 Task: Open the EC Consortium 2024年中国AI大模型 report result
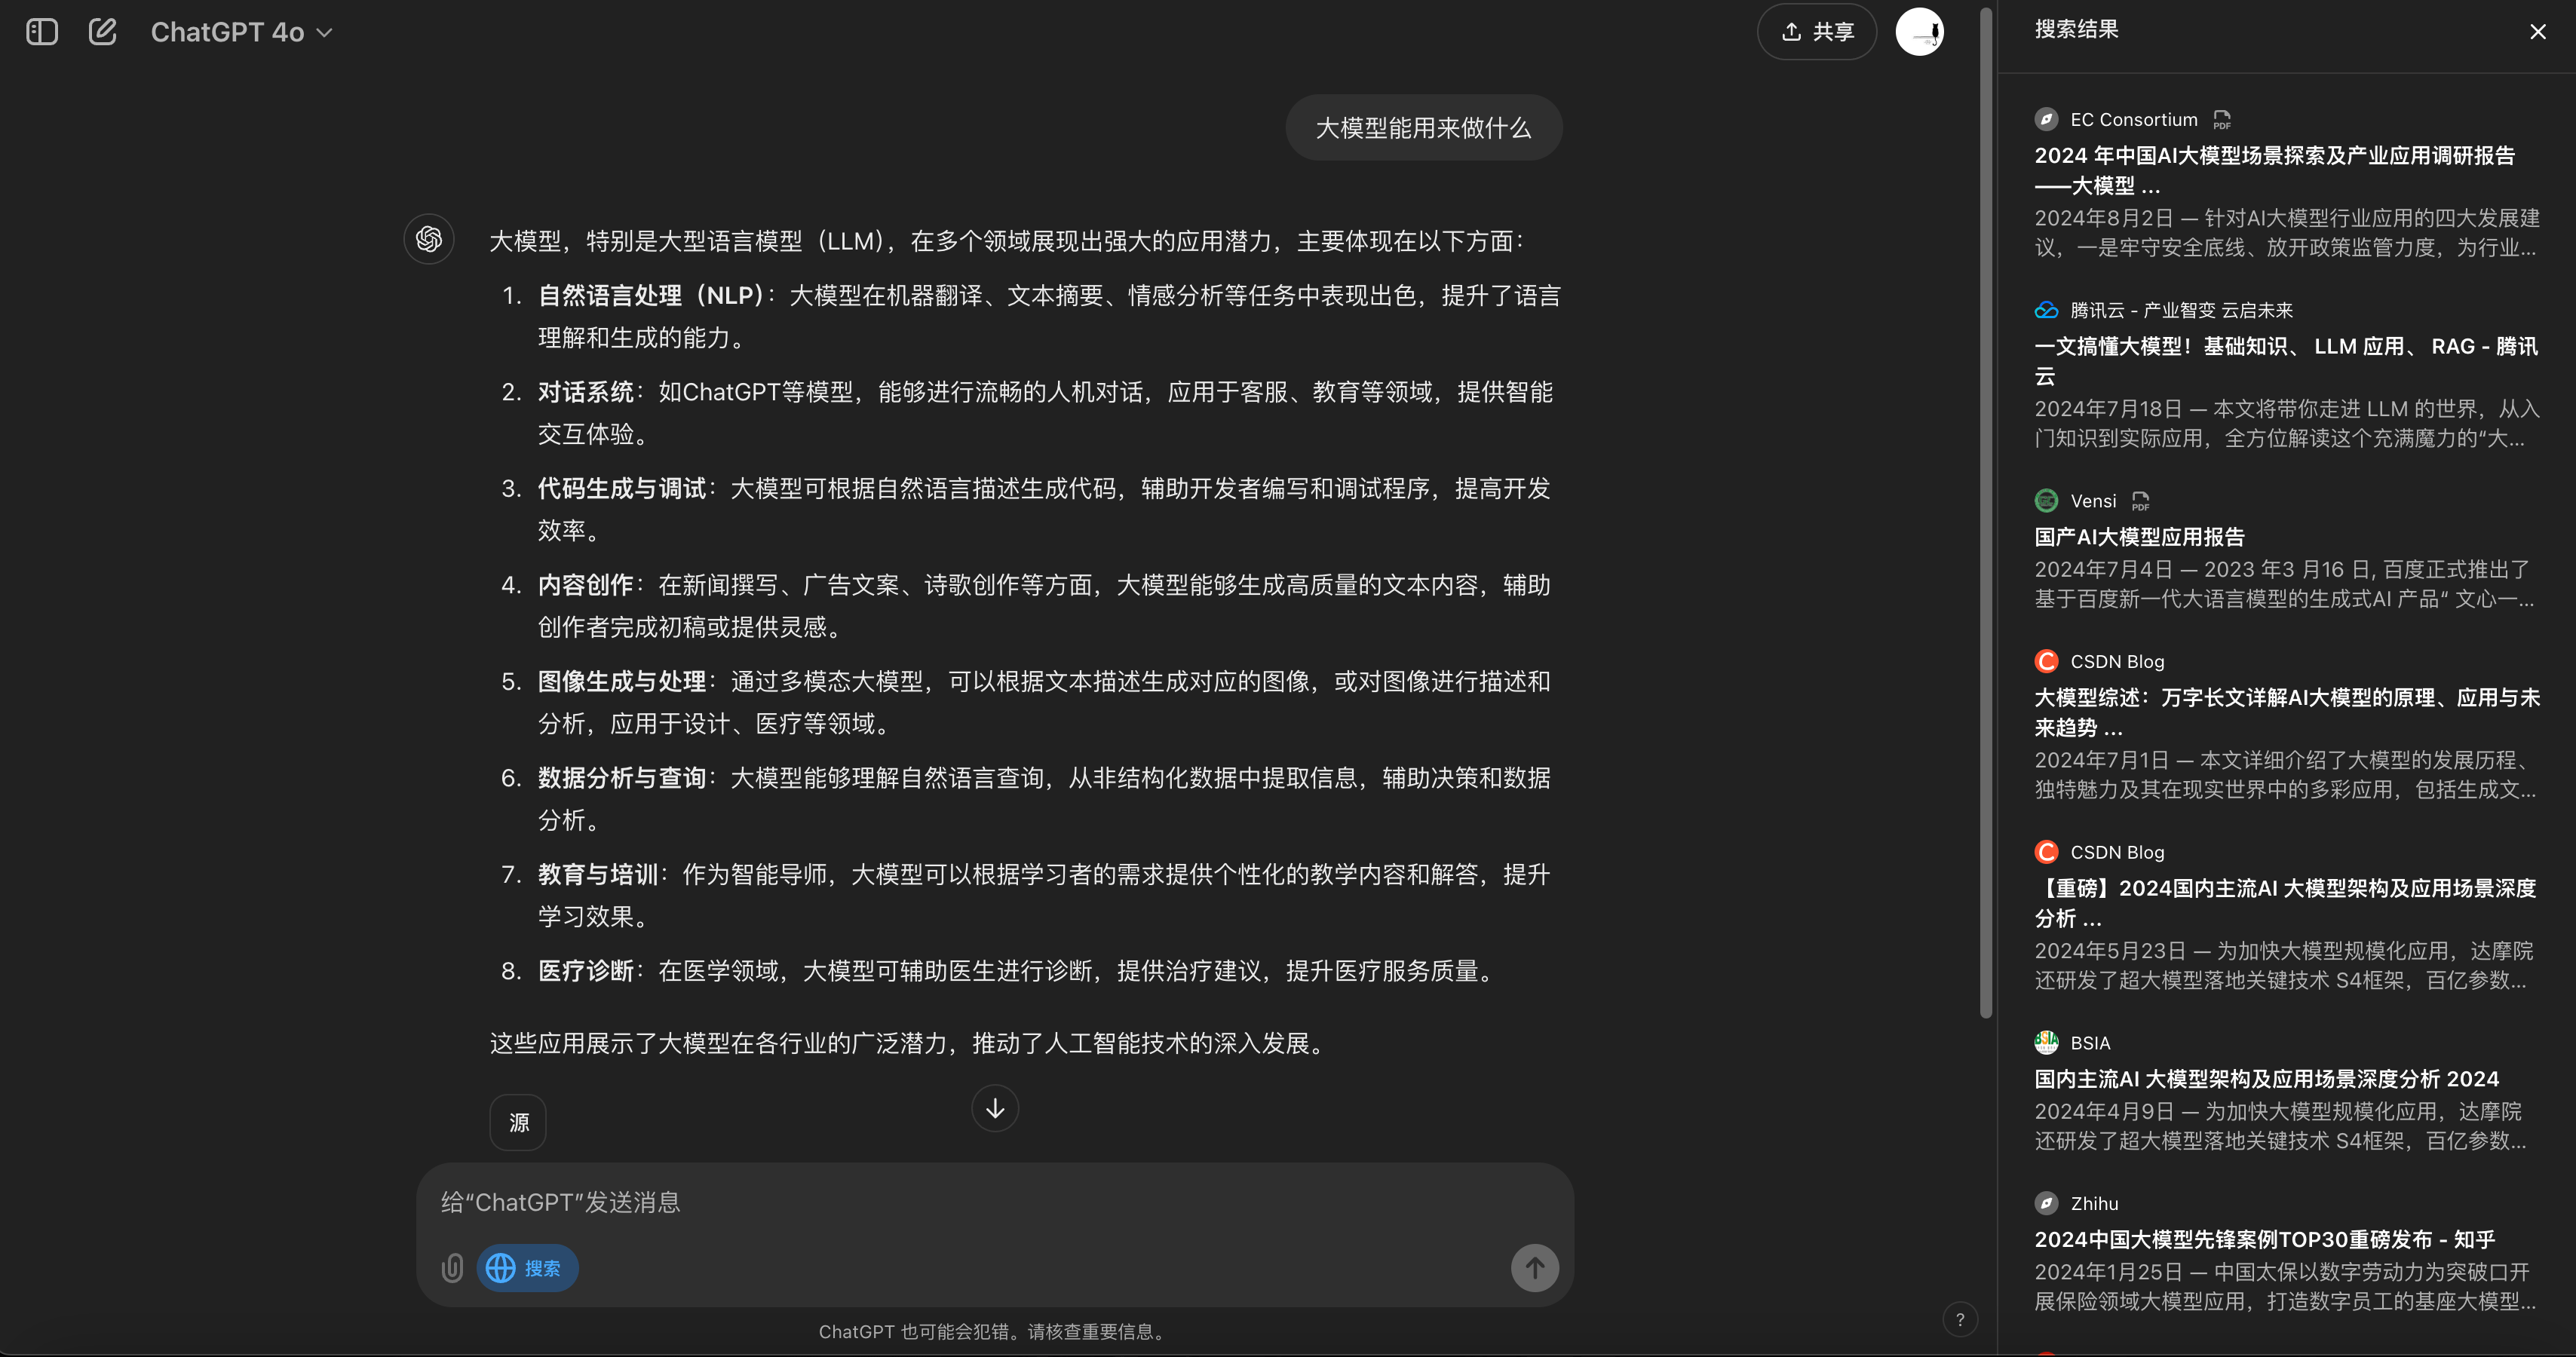click(2274, 170)
